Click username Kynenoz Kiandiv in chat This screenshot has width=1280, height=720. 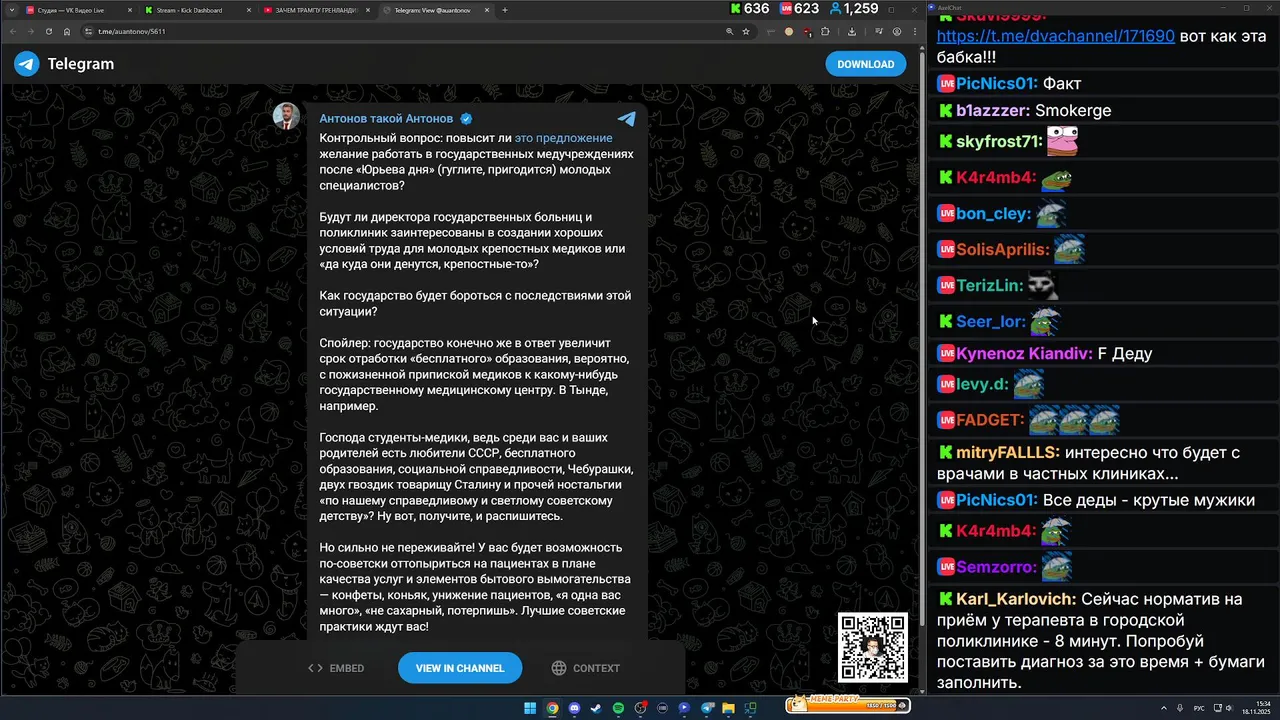pos(1024,354)
